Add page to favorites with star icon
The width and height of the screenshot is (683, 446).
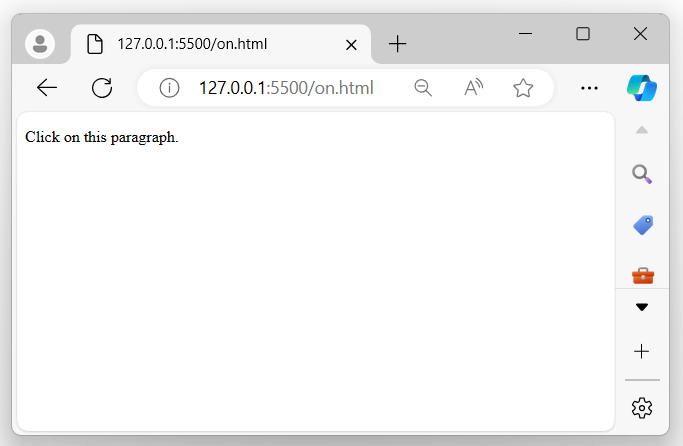523,88
